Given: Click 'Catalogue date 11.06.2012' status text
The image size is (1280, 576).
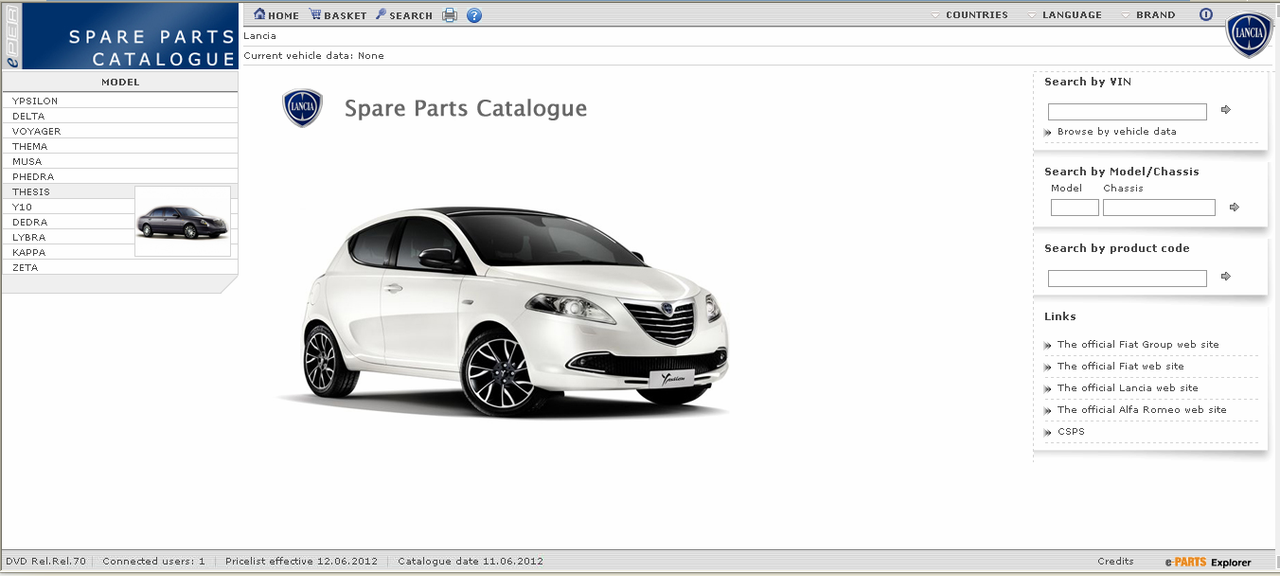Looking at the screenshot, I should pos(470,561).
